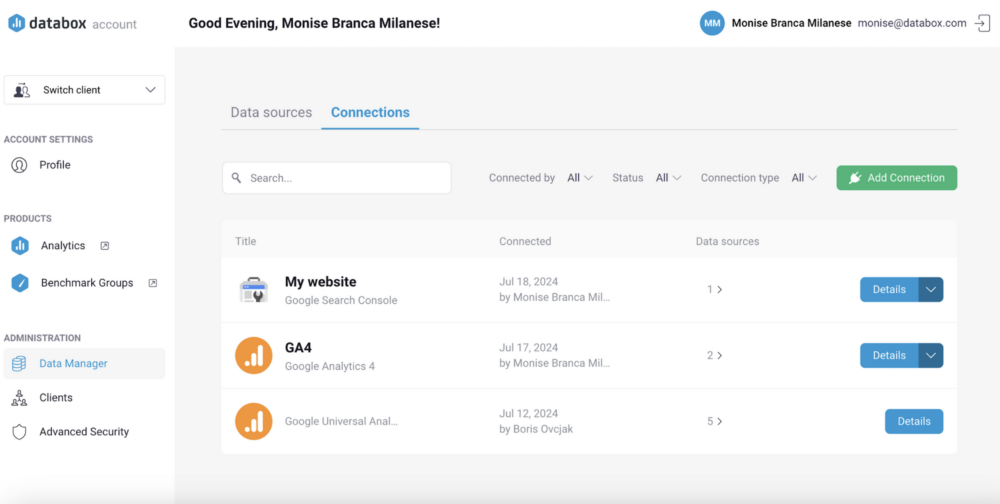
Task: Expand the Connected by filter
Action: pyautogui.click(x=580, y=178)
